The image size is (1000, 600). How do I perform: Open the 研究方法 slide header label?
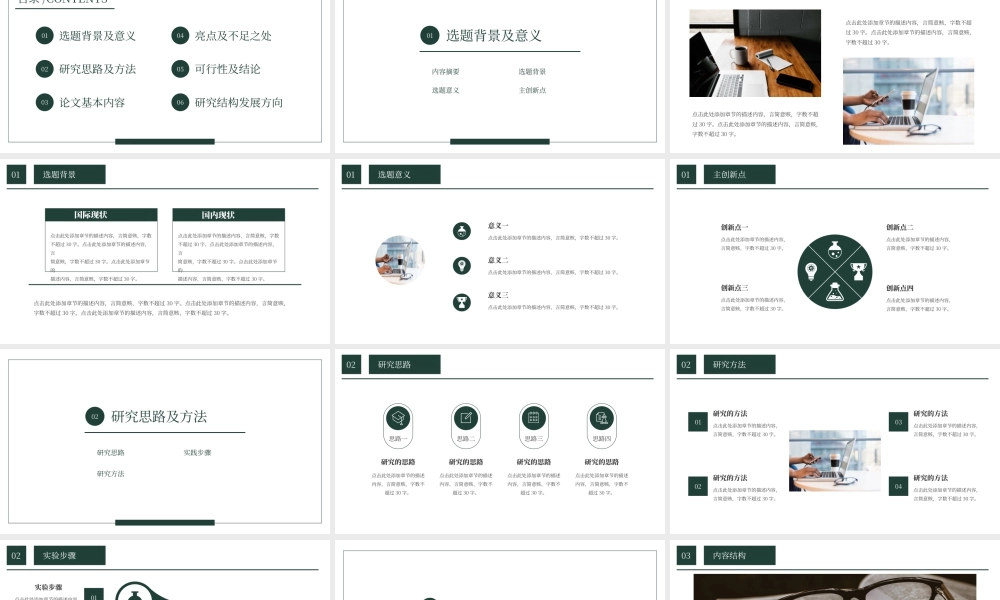pos(740,365)
